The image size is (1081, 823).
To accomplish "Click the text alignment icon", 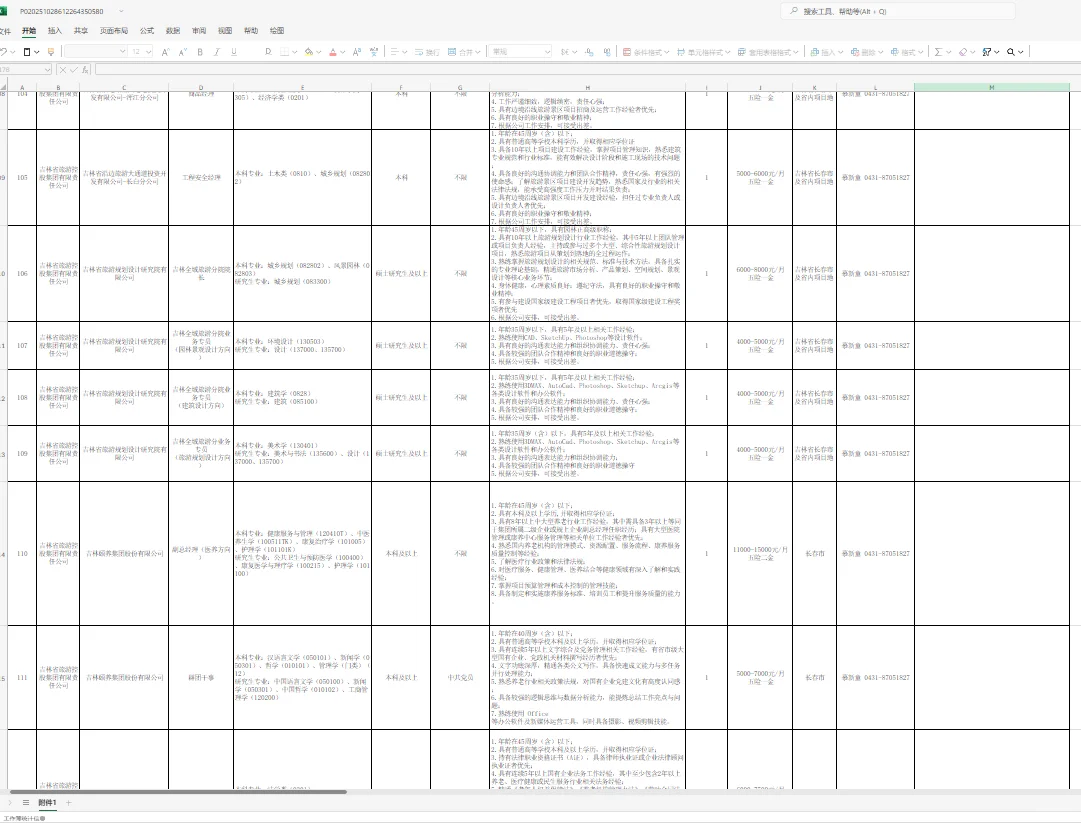I will click(x=394, y=52).
